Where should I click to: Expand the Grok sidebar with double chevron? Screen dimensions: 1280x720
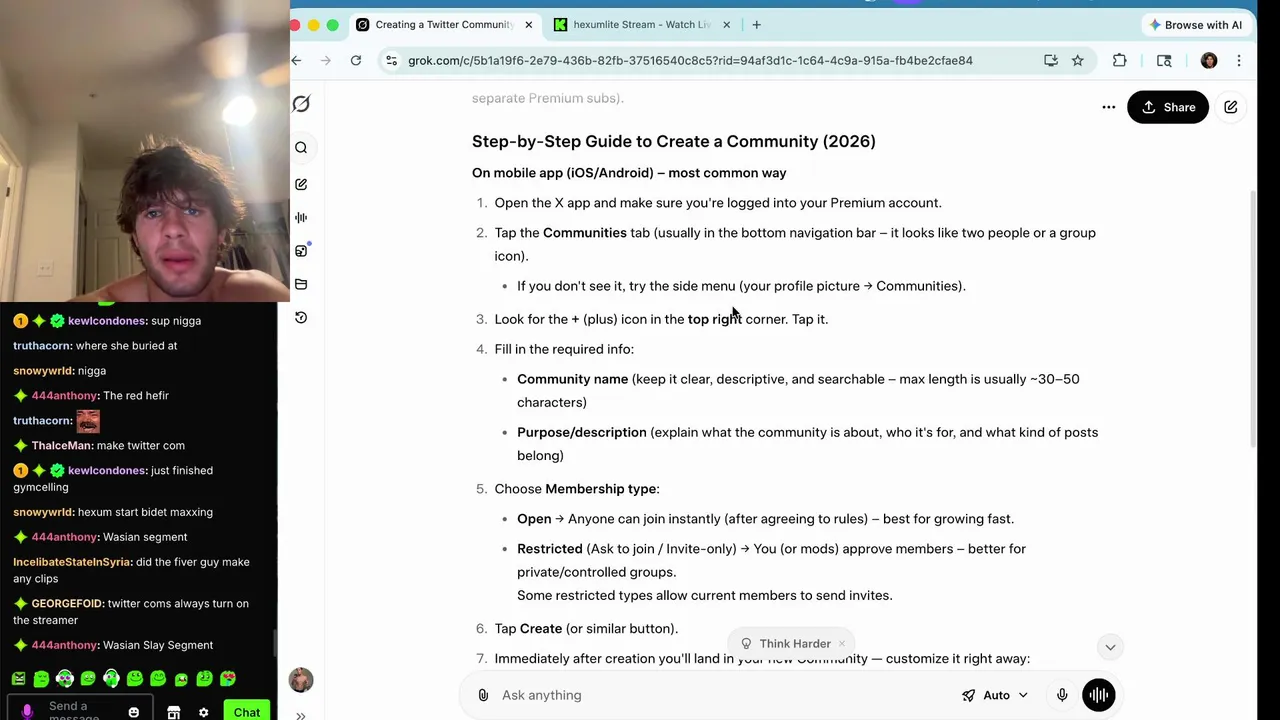(300, 715)
